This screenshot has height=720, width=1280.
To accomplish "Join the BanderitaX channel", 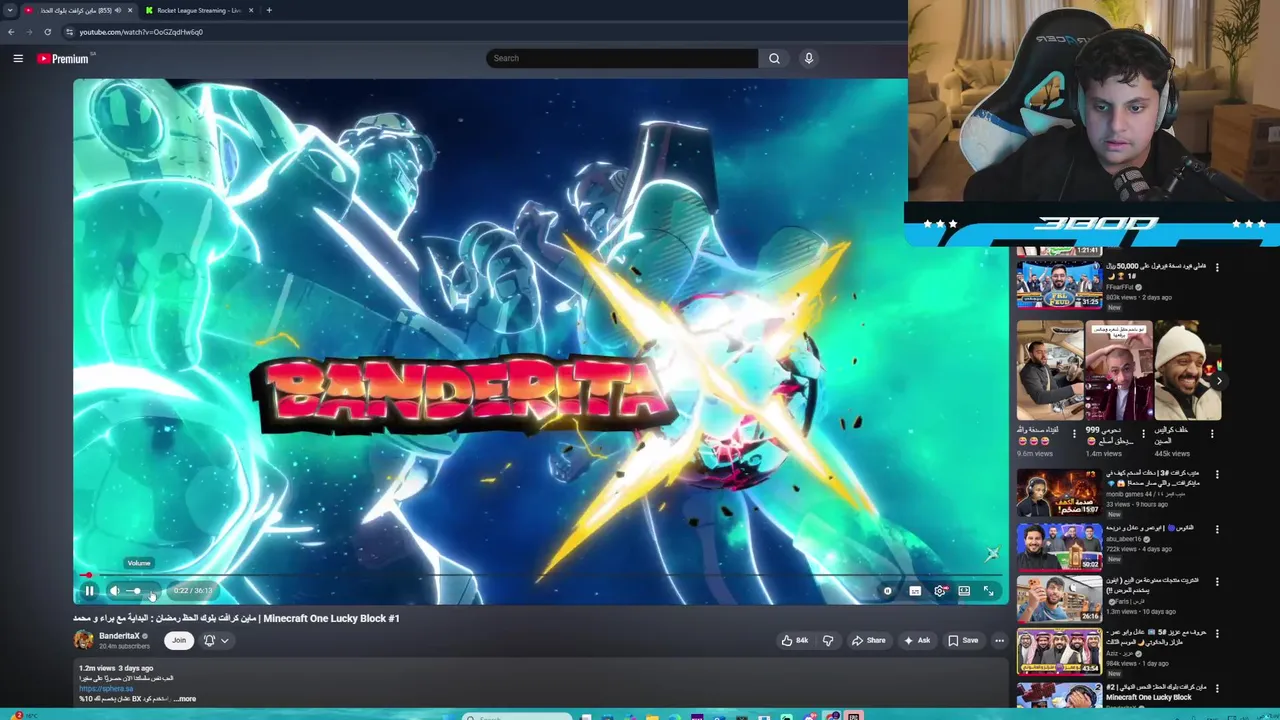I will click(179, 640).
